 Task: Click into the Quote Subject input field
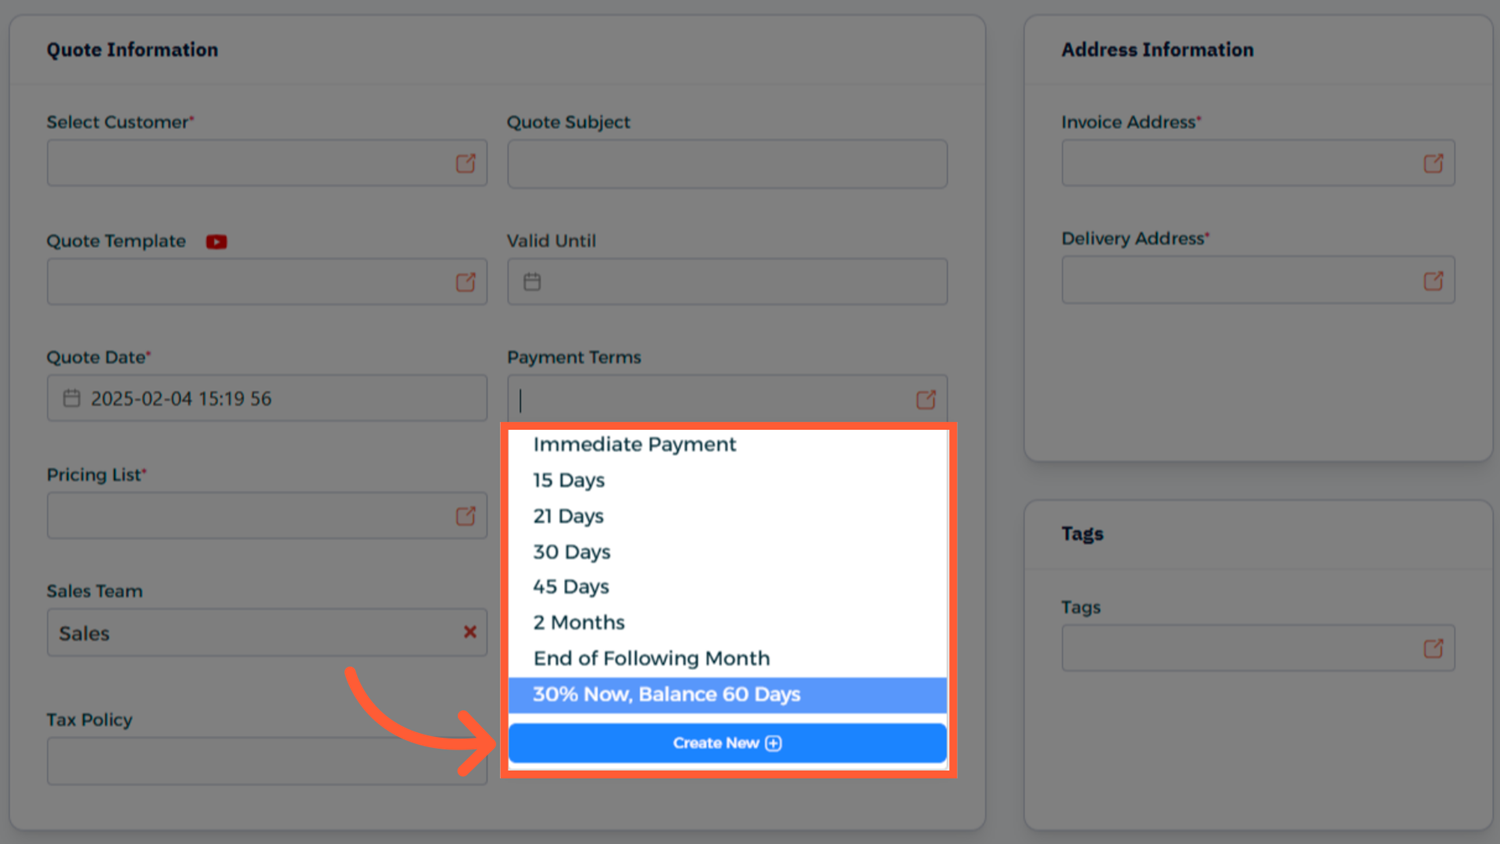click(727, 164)
